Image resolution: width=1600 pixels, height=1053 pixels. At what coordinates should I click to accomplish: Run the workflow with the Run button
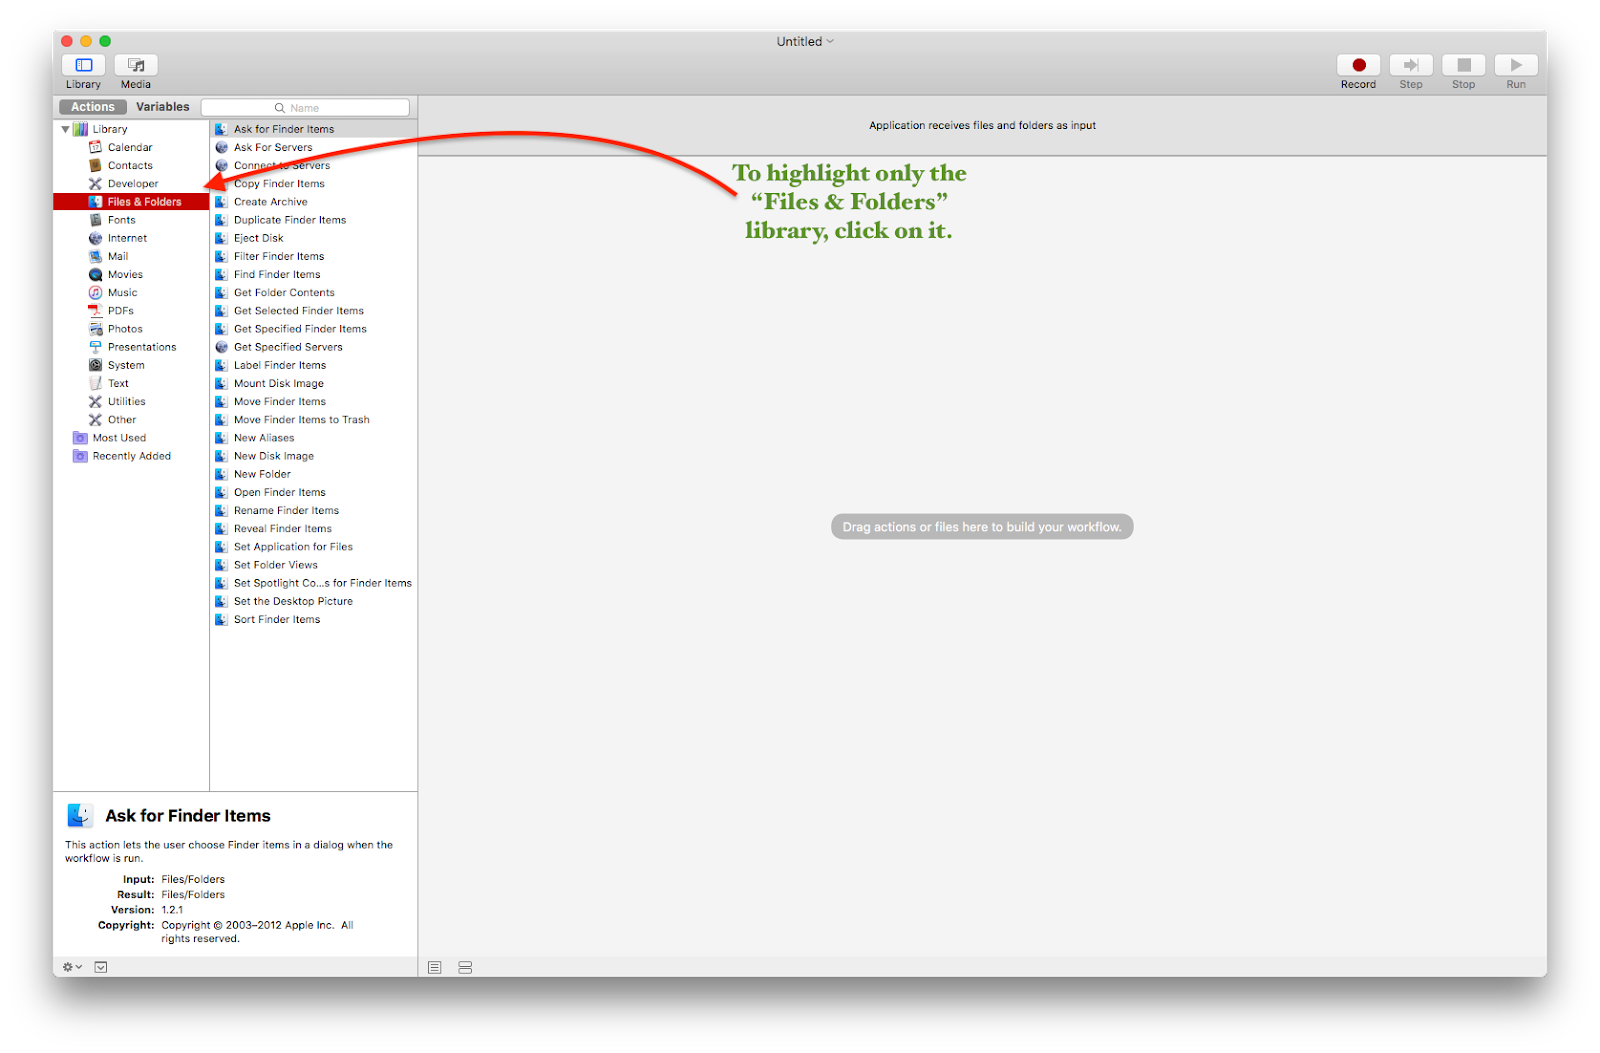[1516, 65]
